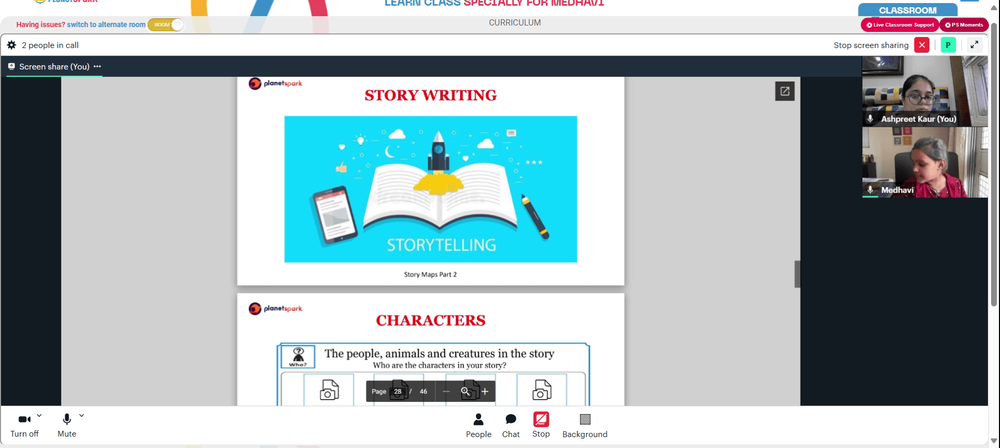Click microphone icon on Ashpreet Kaur tile
Screen dimensions: 1000x448
pos(870,119)
